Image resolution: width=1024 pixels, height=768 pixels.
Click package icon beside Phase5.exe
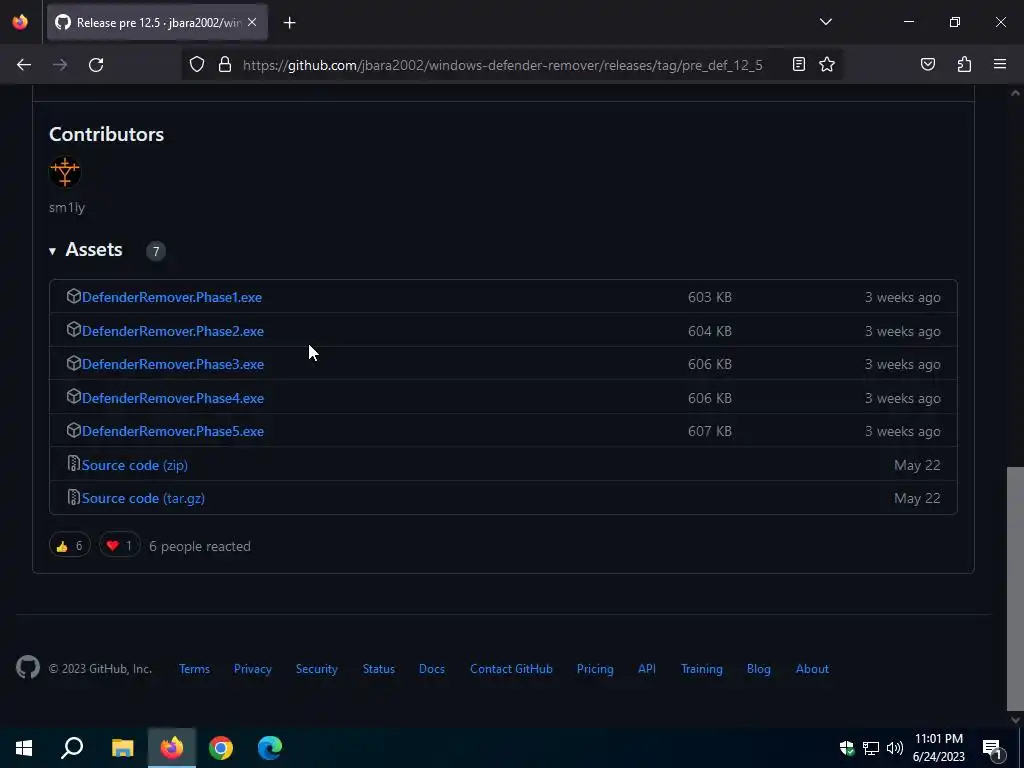73,430
